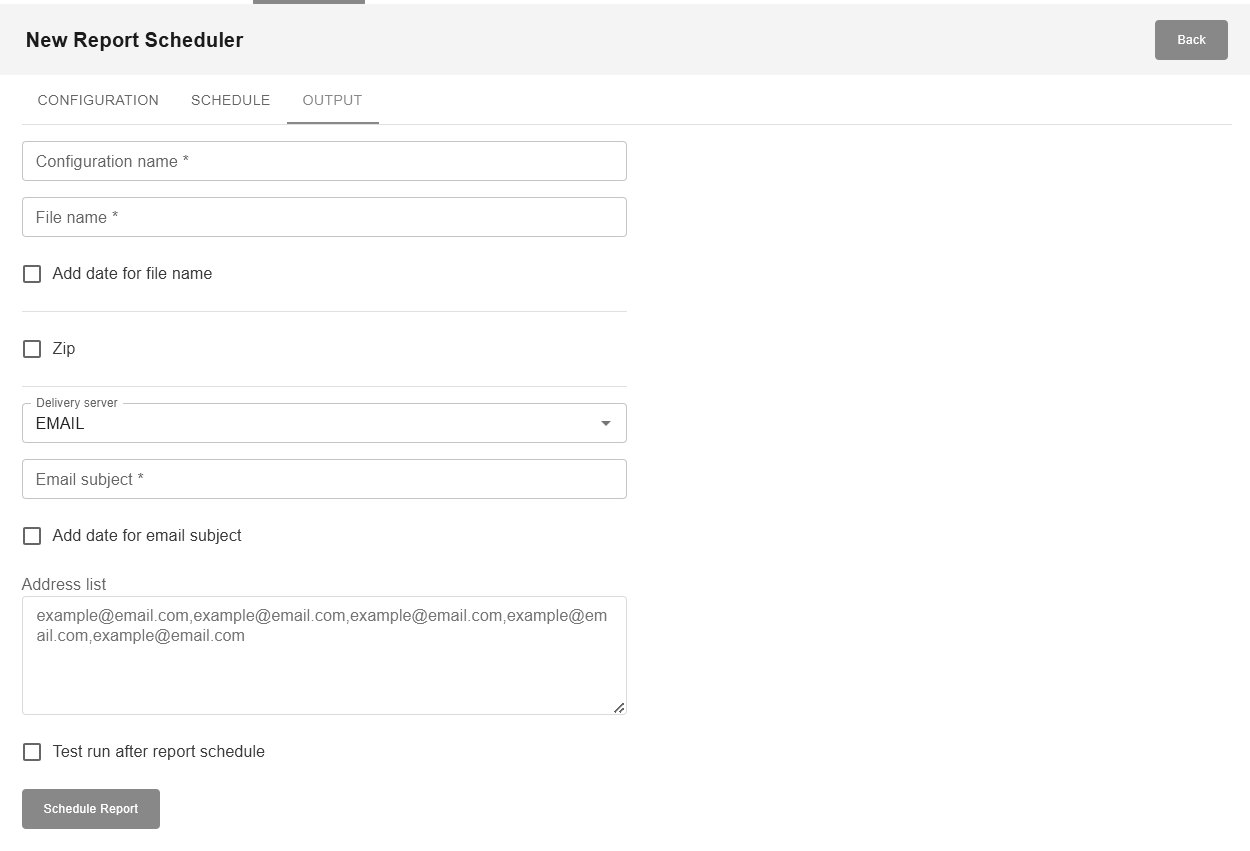1250x851 pixels.
Task: Tick the Zip checkbox
Action: pyautogui.click(x=32, y=349)
